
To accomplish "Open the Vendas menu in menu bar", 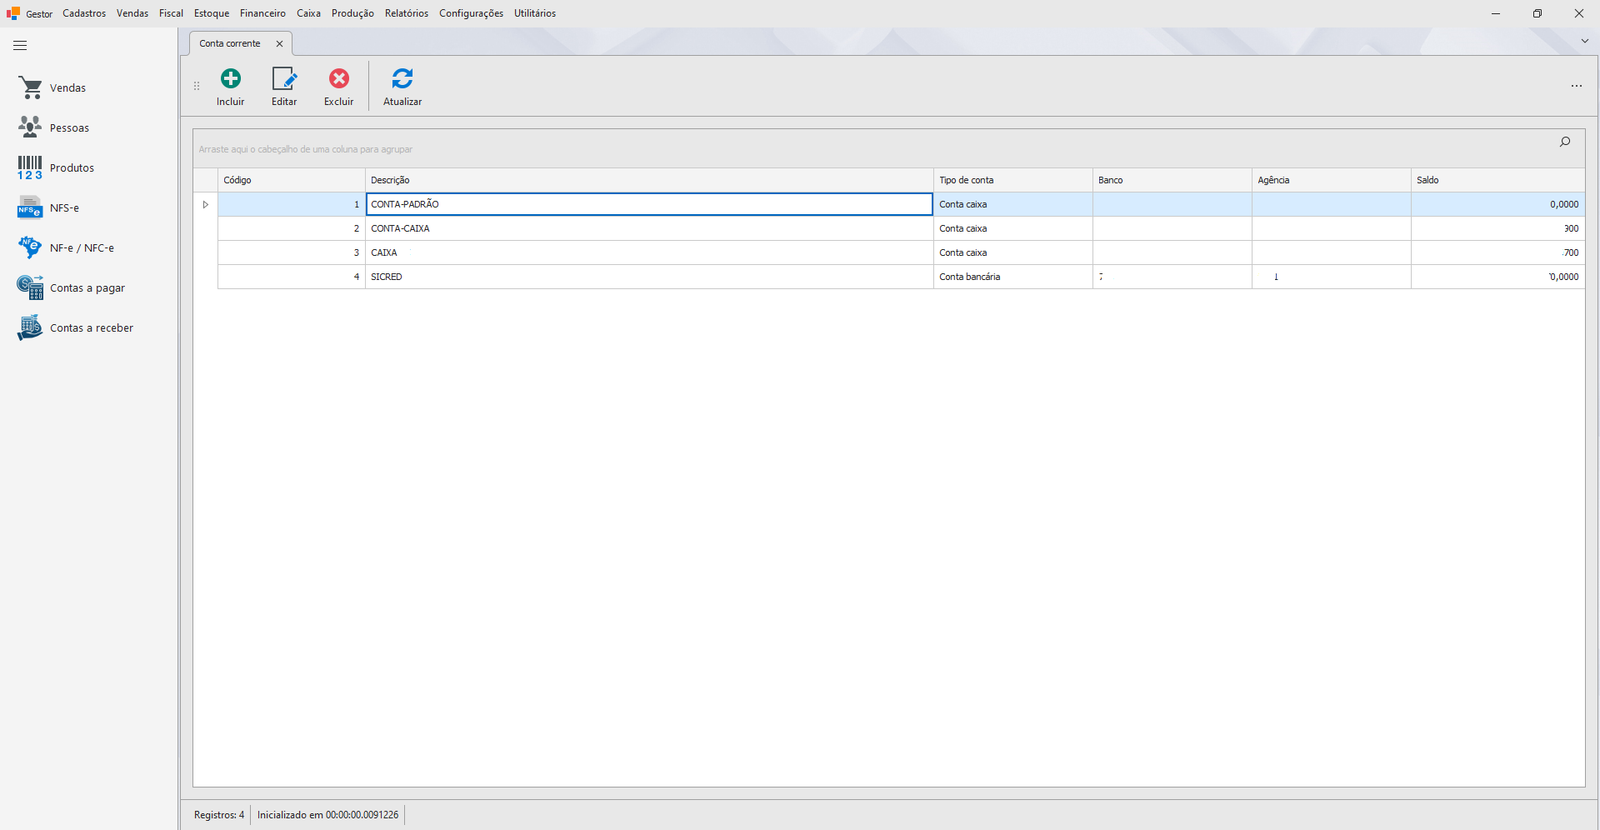I will [x=132, y=13].
